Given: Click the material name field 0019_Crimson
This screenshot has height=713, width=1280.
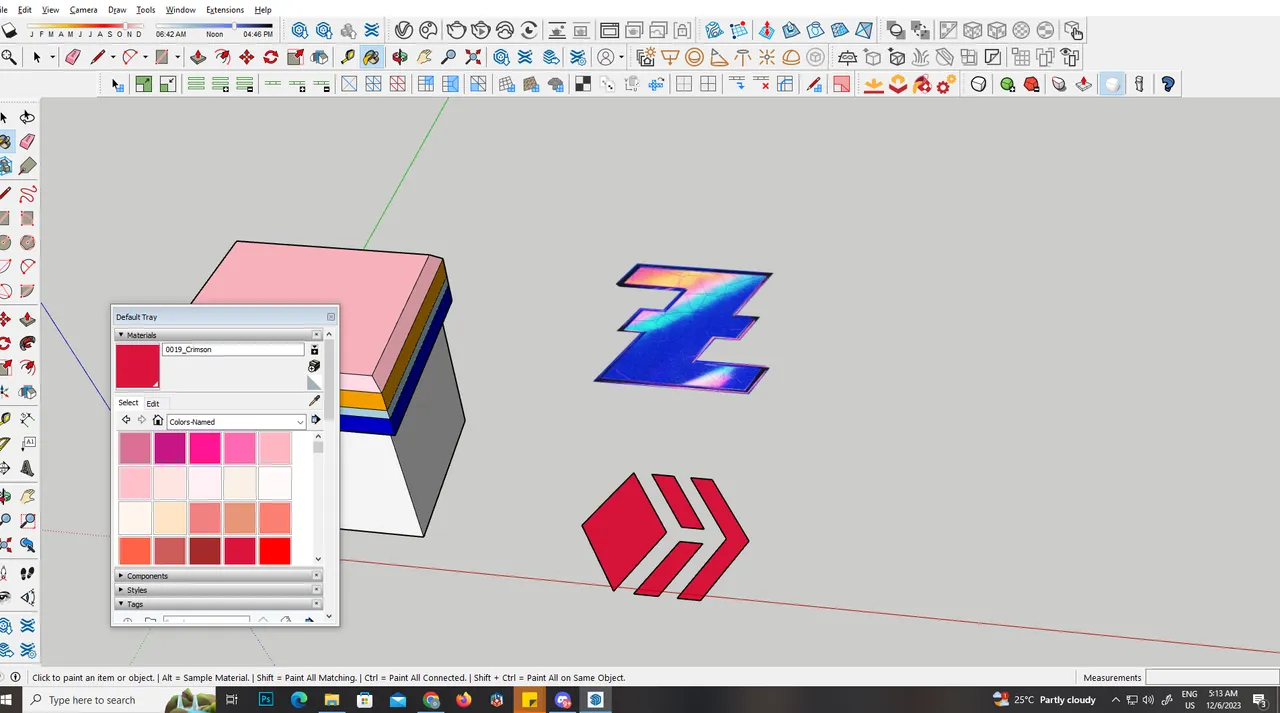Looking at the screenshot, I should [233, 350].
